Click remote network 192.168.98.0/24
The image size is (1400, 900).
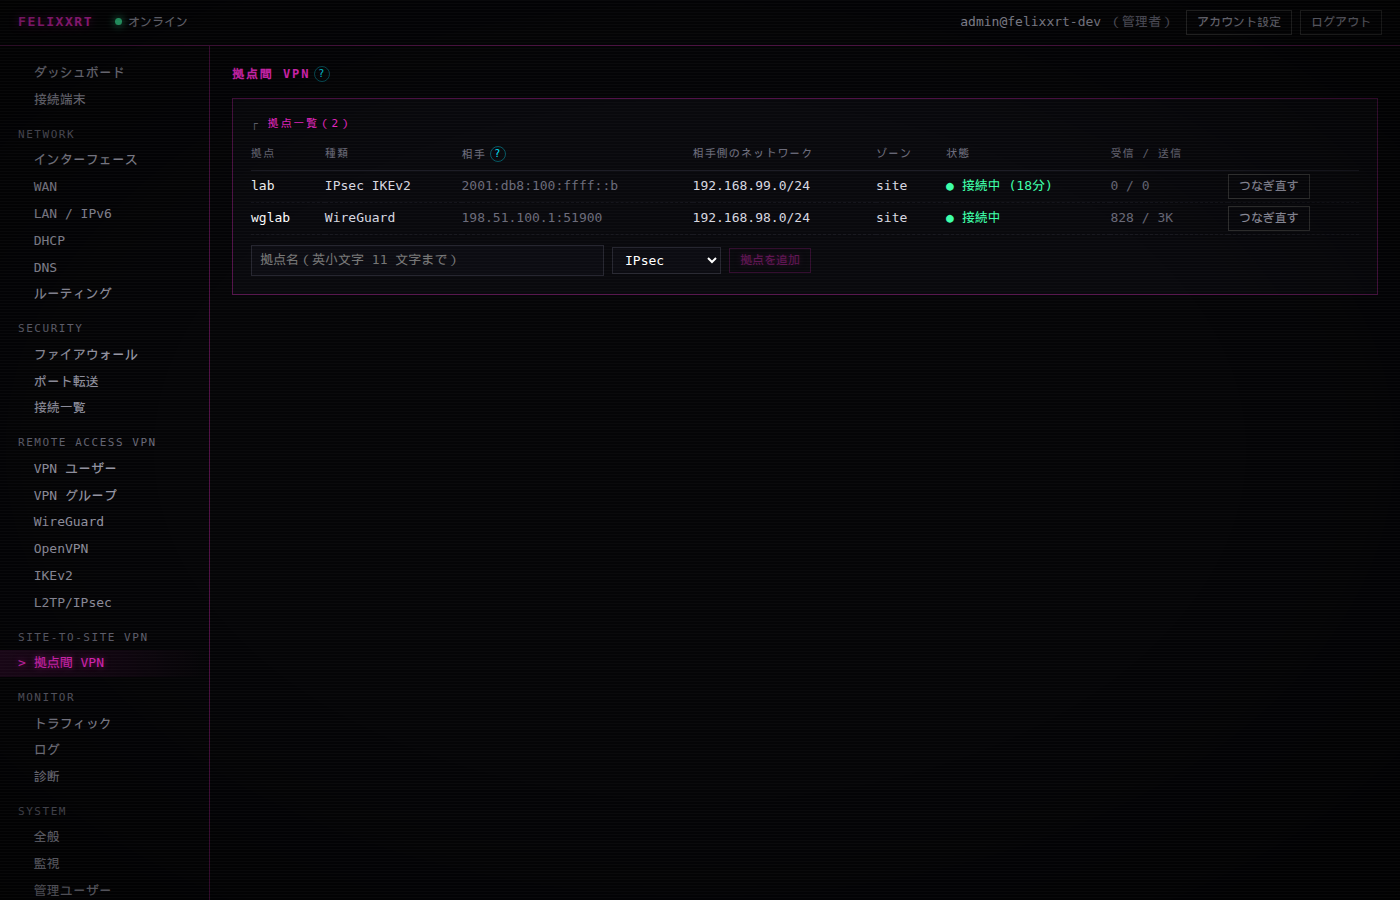(x=752, y=217)
